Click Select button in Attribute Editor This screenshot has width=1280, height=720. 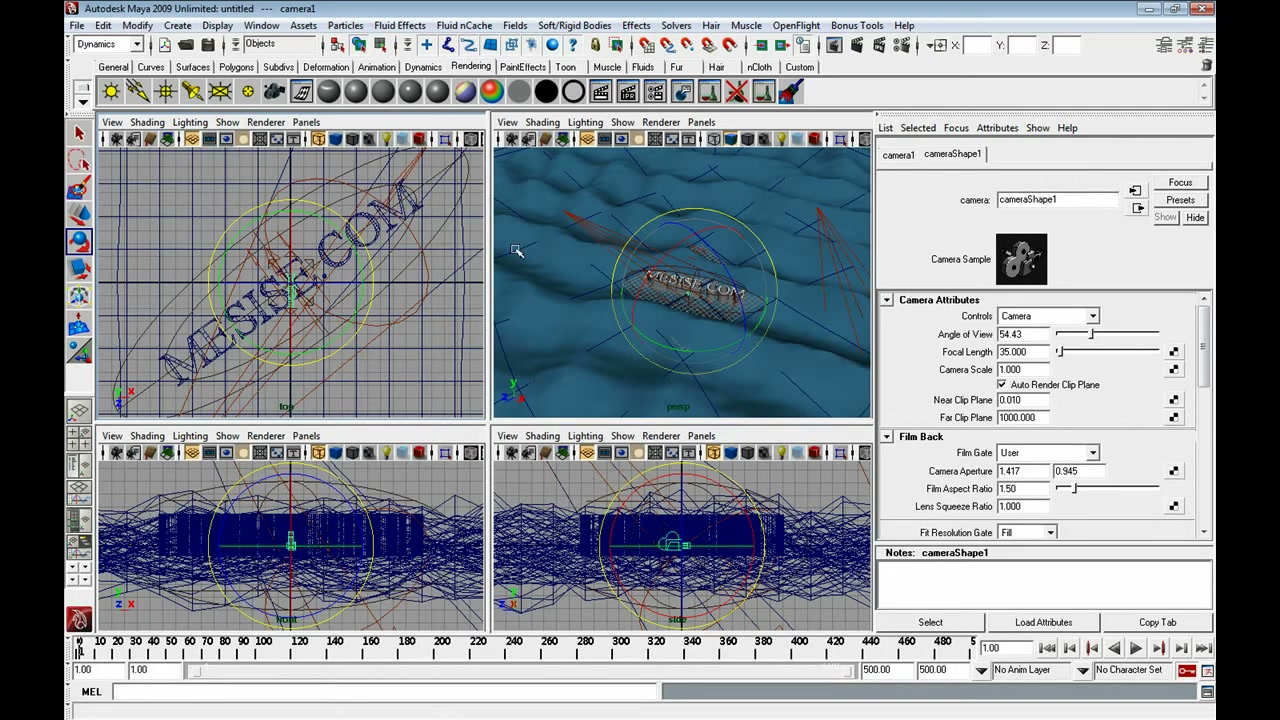[930, 622]
